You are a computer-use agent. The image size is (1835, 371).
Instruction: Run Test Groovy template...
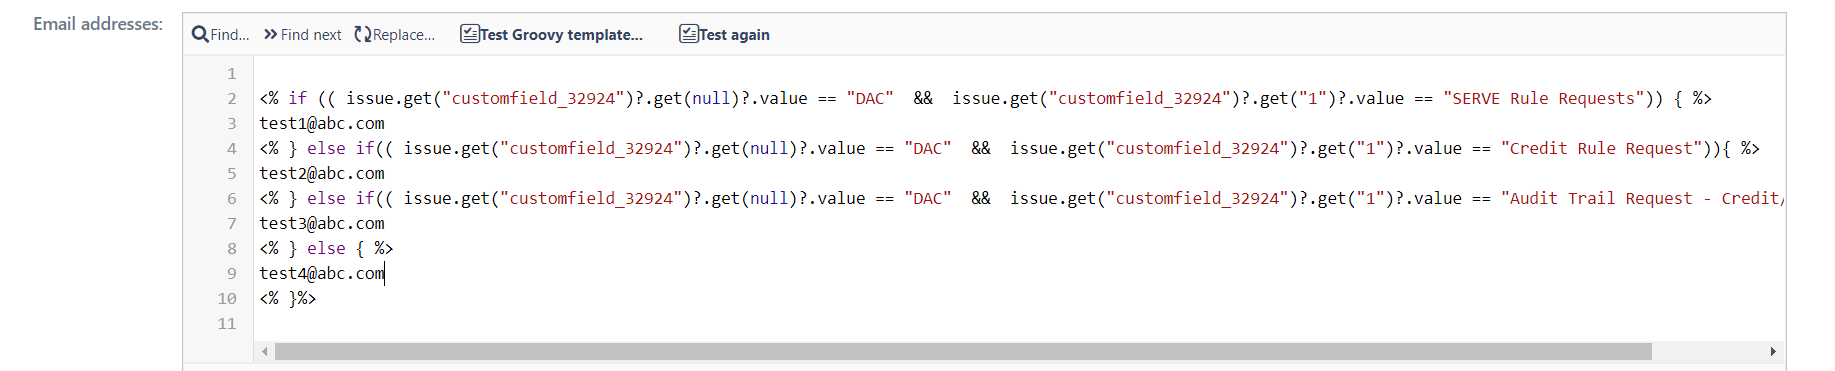click(x=552, y=35)
